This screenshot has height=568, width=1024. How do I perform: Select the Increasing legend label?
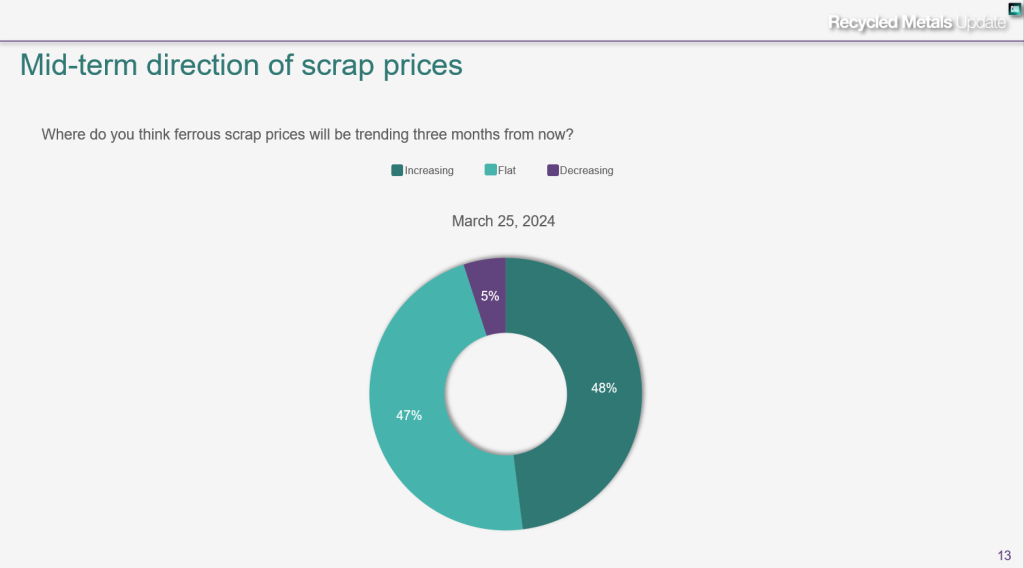point(429,171)
